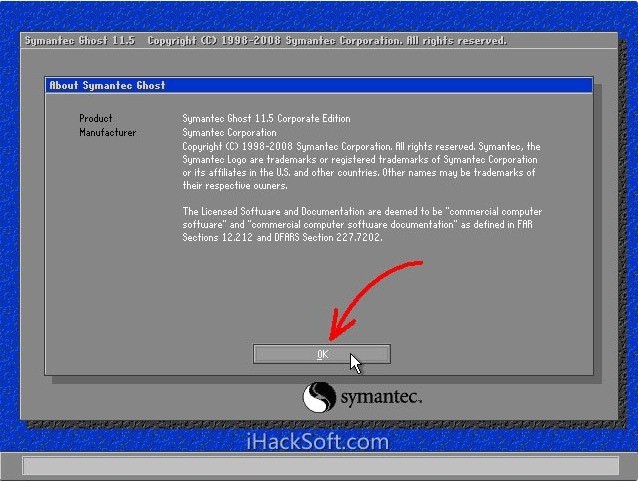Screen dimensions: 638x481
Task: Click the Licensed Software and Documentation paragraph
Action: (362, 211)
